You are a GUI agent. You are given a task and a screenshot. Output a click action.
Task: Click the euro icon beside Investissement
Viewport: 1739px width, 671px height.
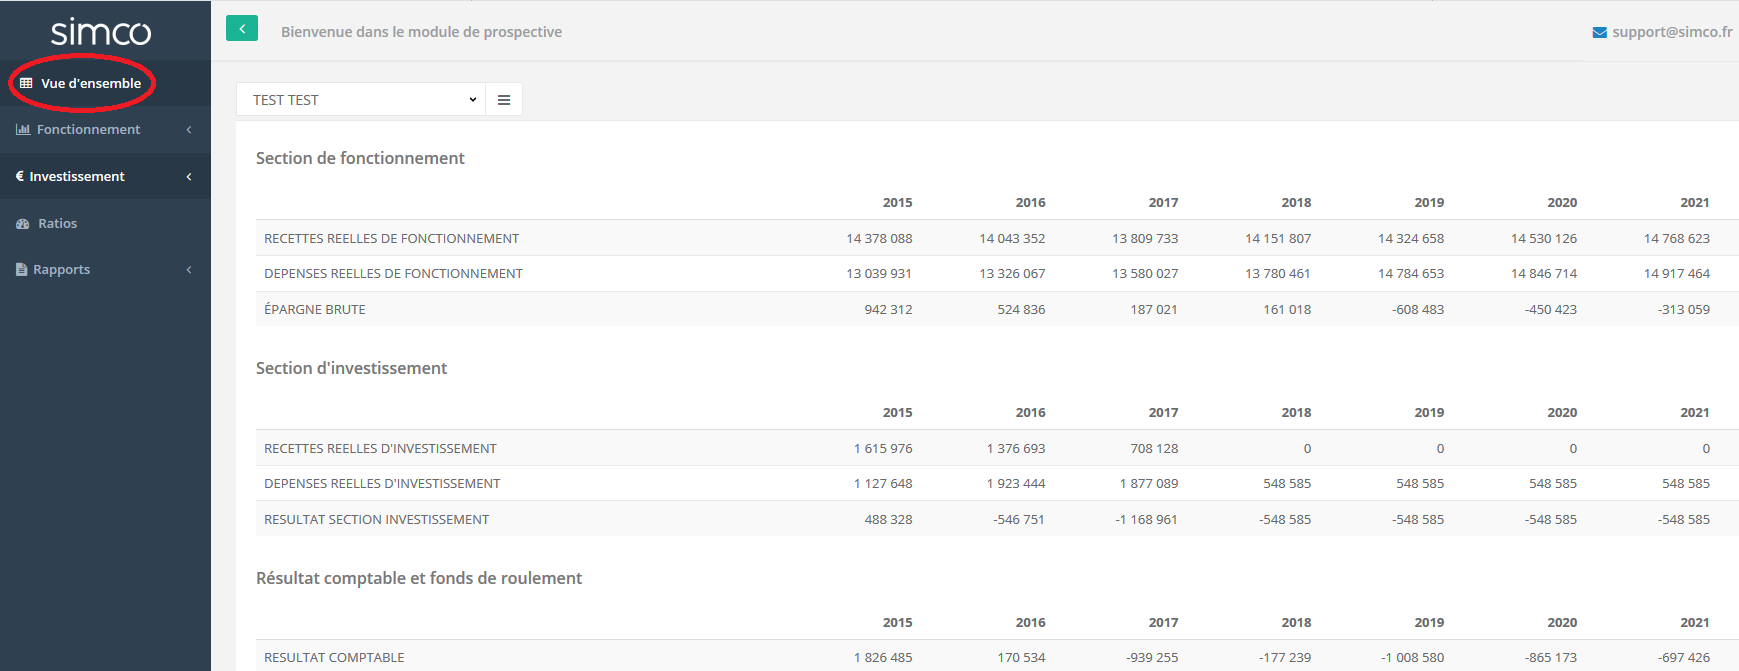pos(20,176)
